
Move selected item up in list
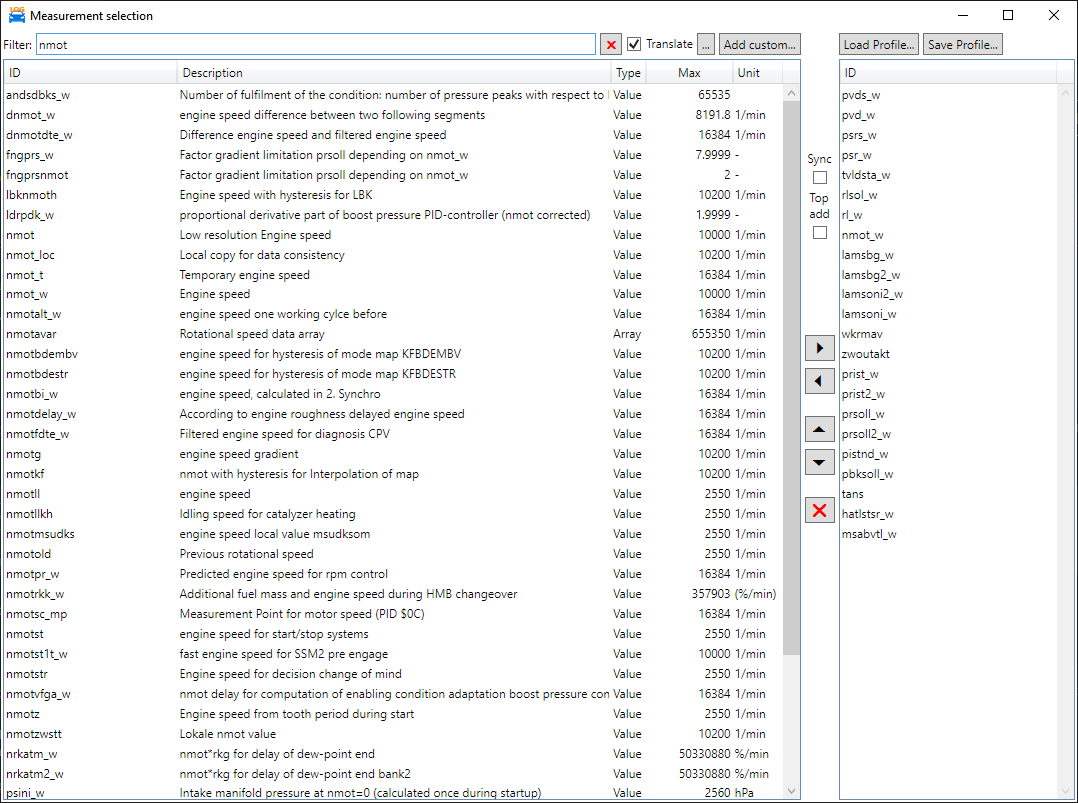(x=820, y=429)
